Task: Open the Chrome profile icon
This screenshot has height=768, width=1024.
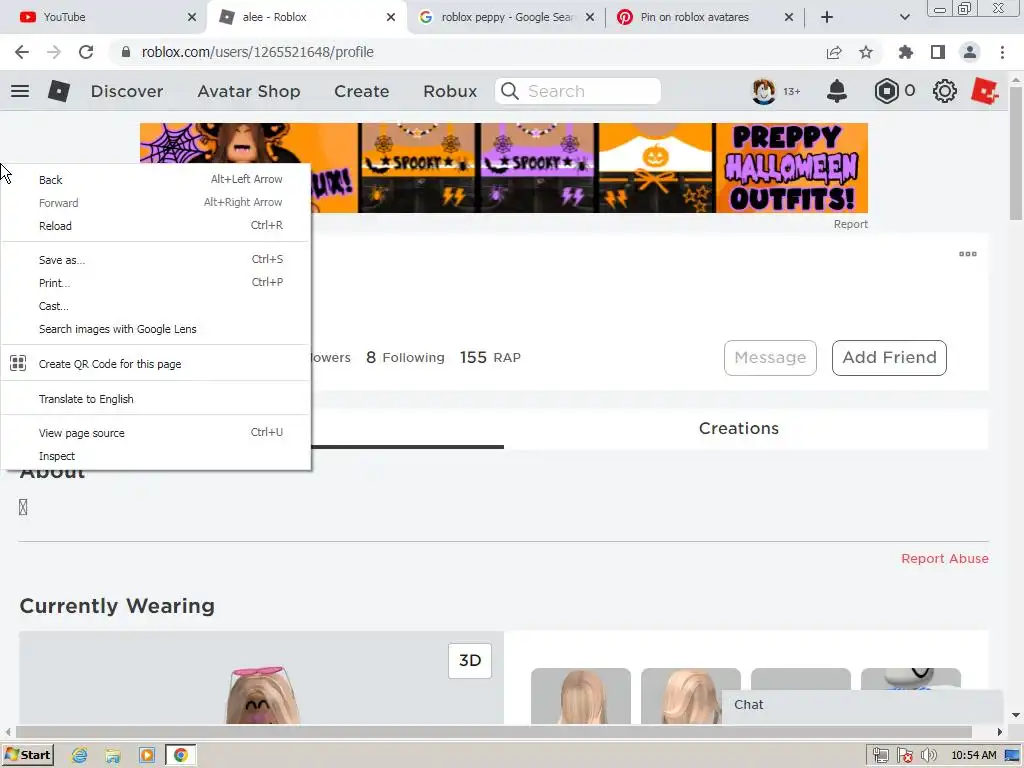Action: (x=970, y=52)
